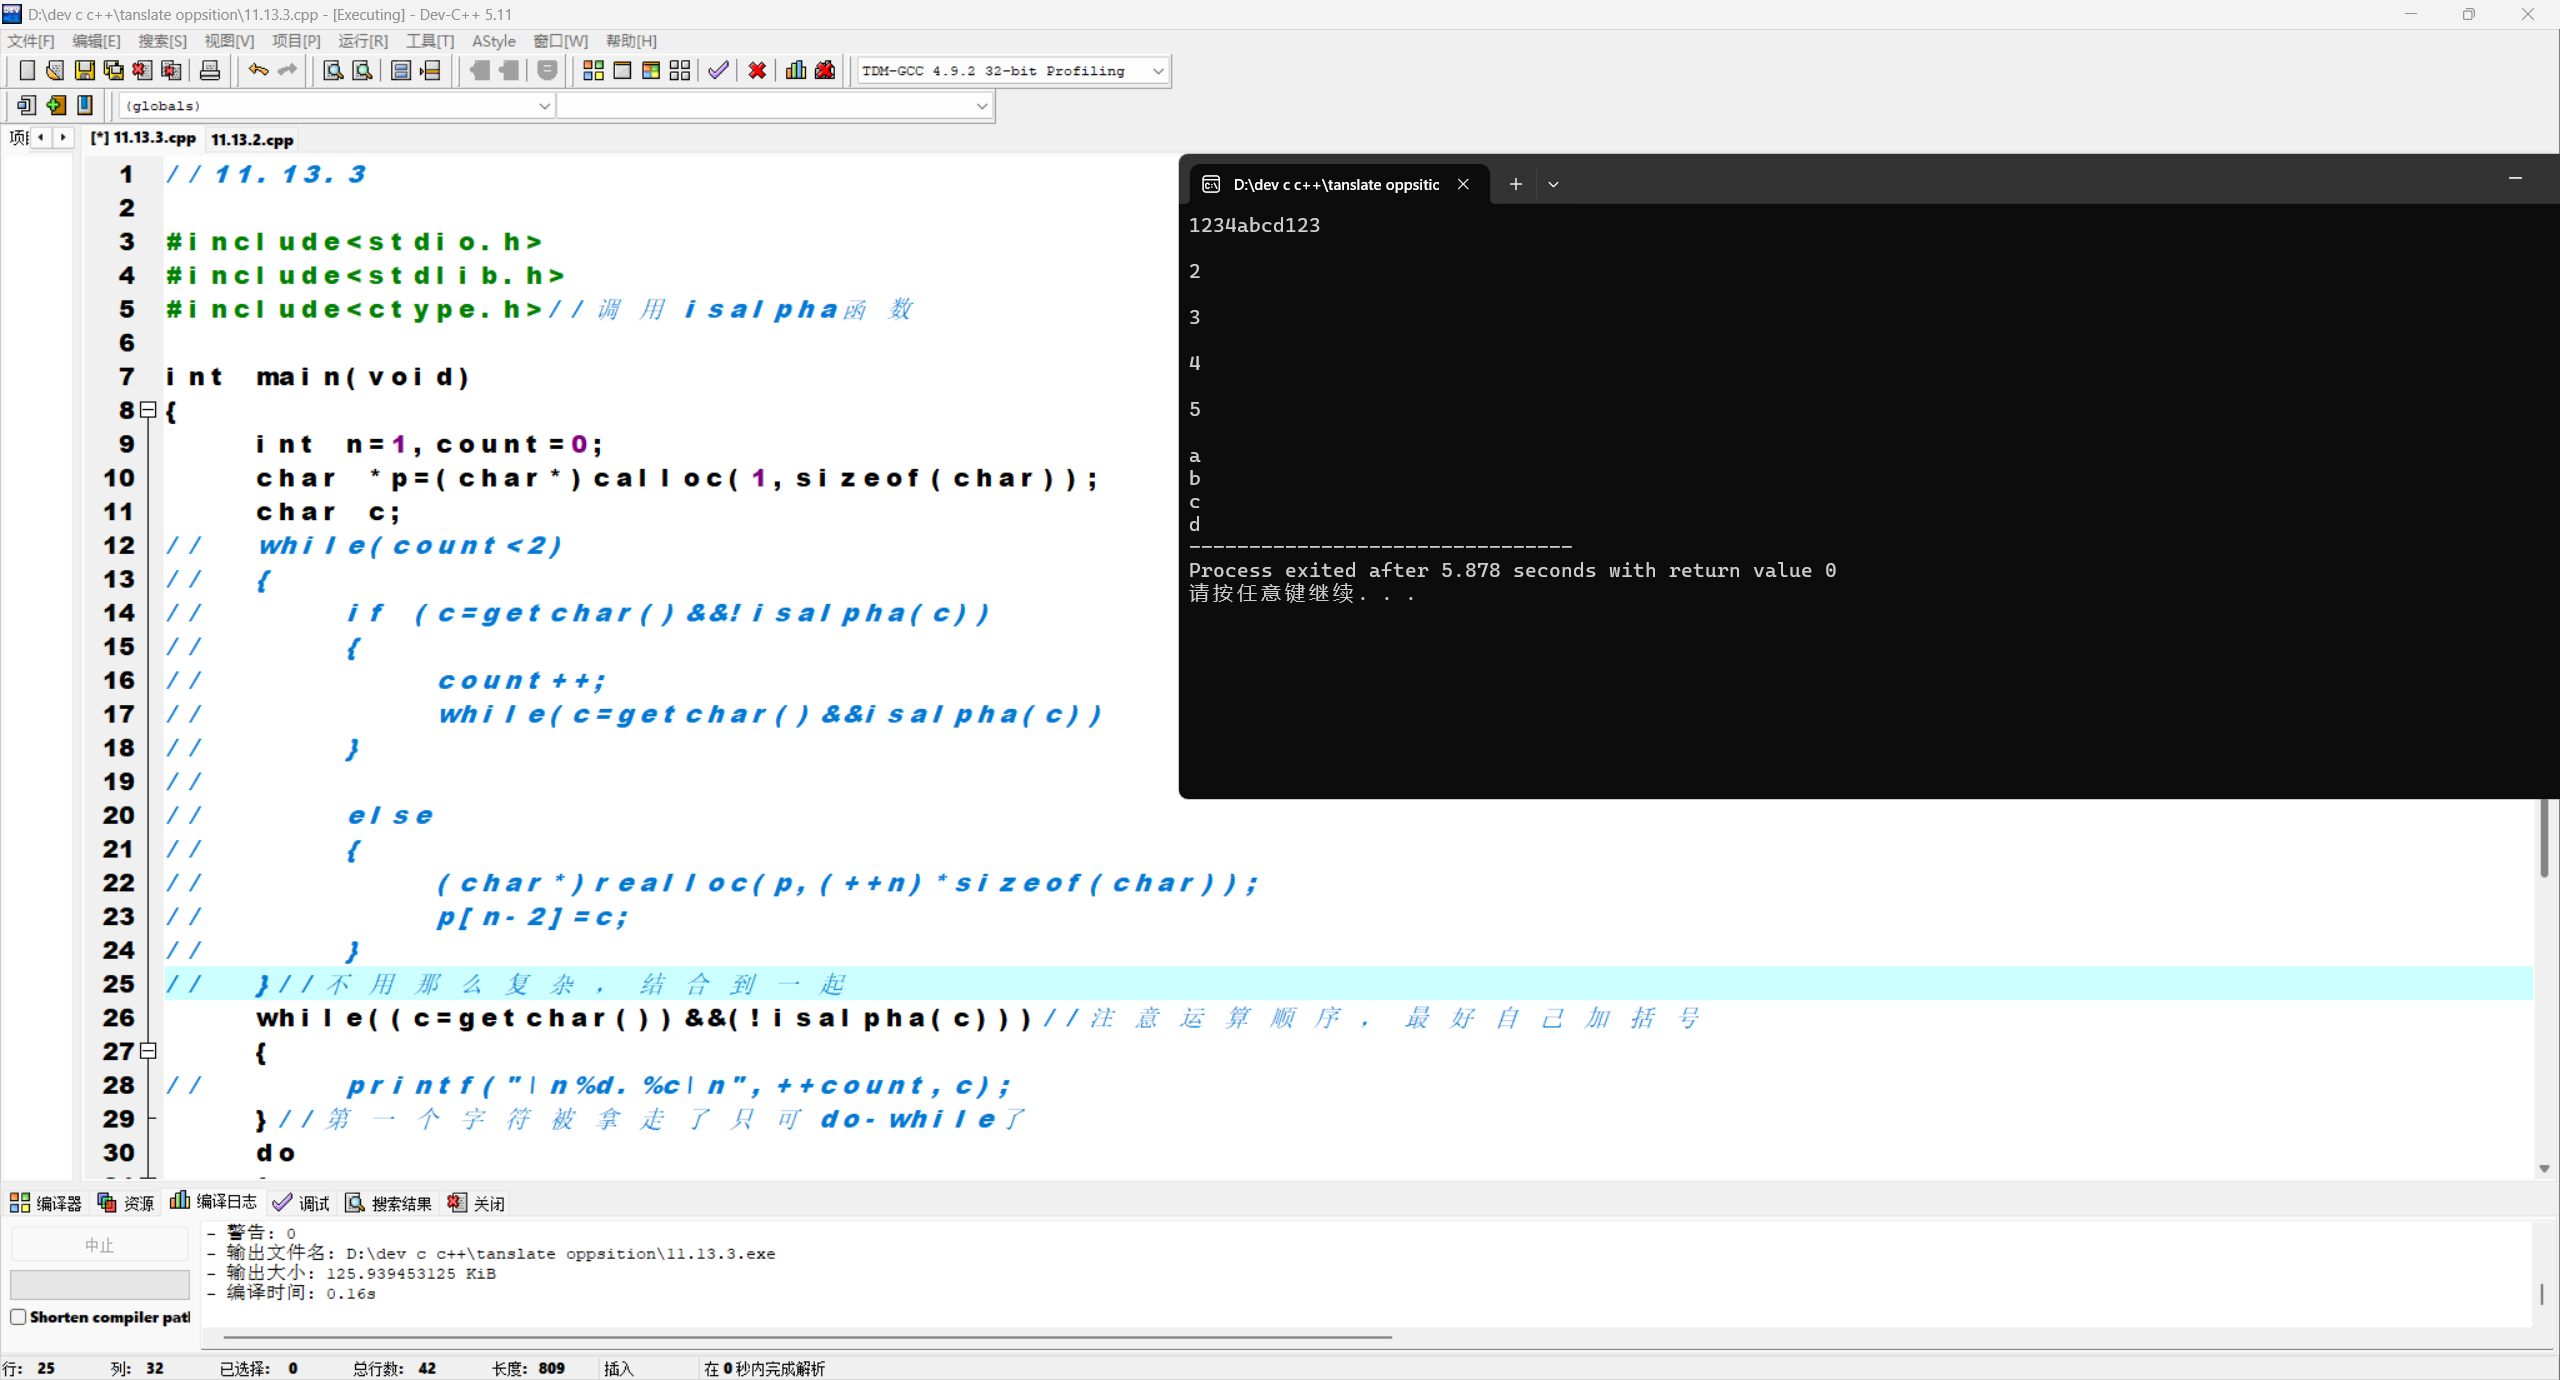2560x1380 pixels.
Task: Open the 运行[R] menu
Action: click(x=362, y=41)
